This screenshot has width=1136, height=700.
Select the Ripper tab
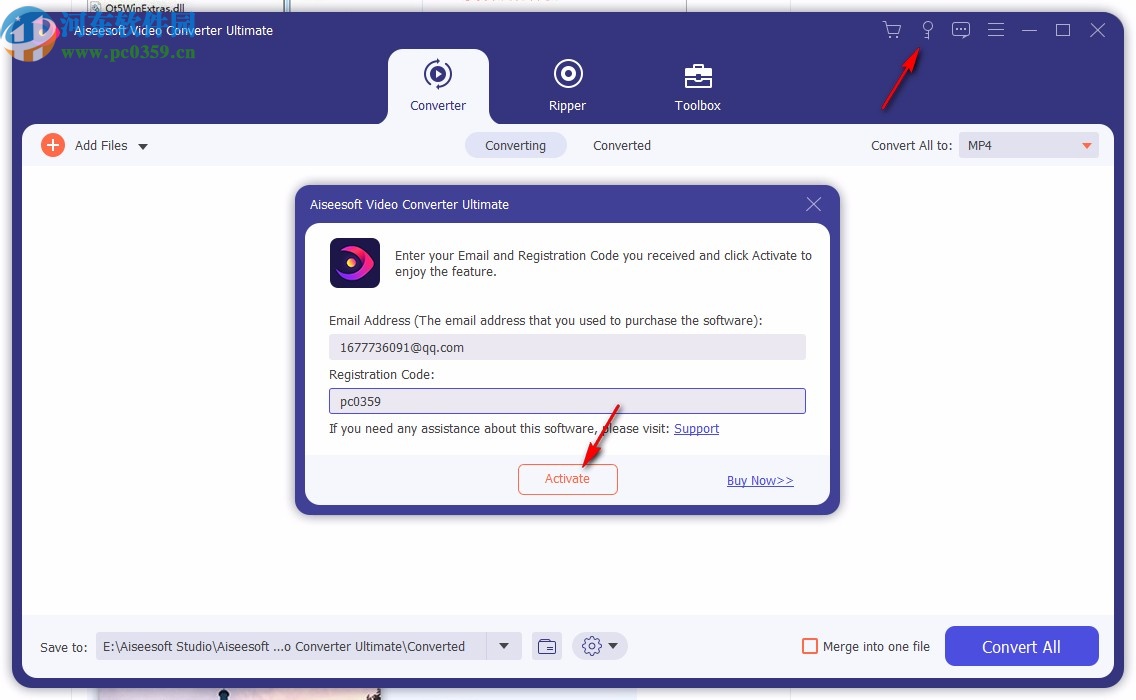coord(567,87)
